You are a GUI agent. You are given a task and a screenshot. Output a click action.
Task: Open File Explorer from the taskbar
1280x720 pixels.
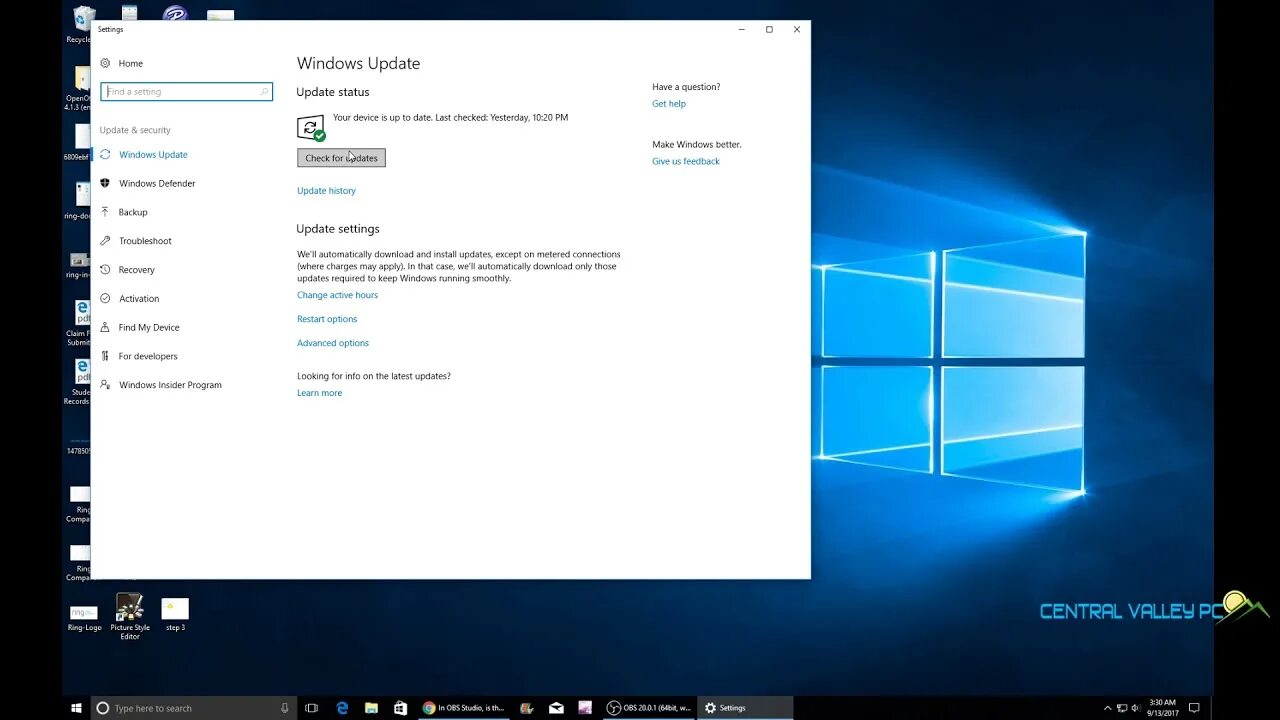371,708
